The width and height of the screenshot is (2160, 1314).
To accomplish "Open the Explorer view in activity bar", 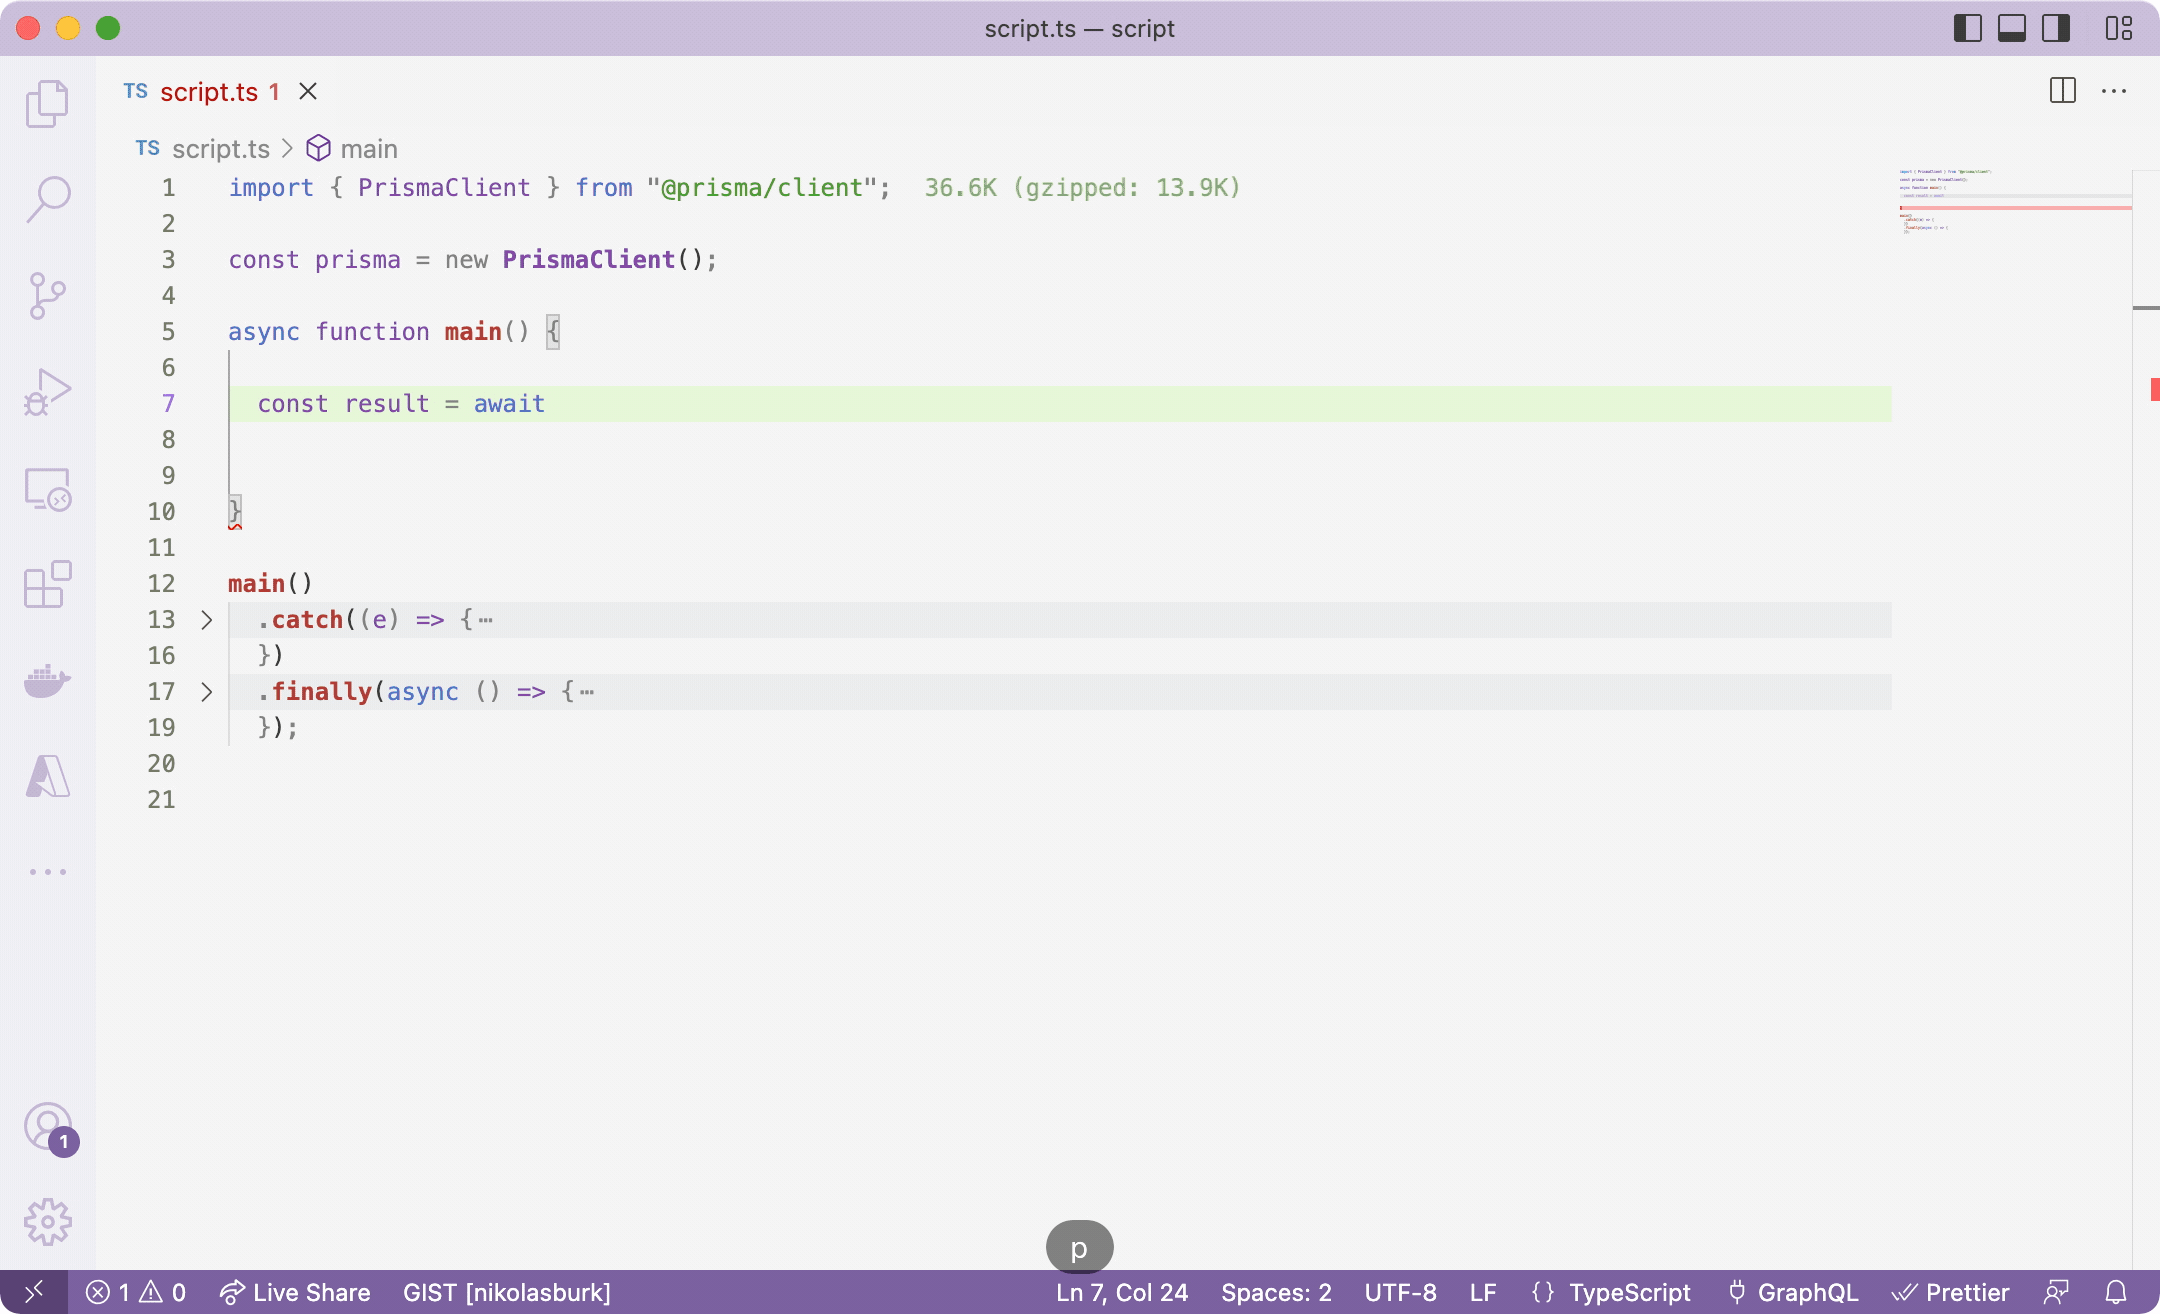I will click(47, 104).
